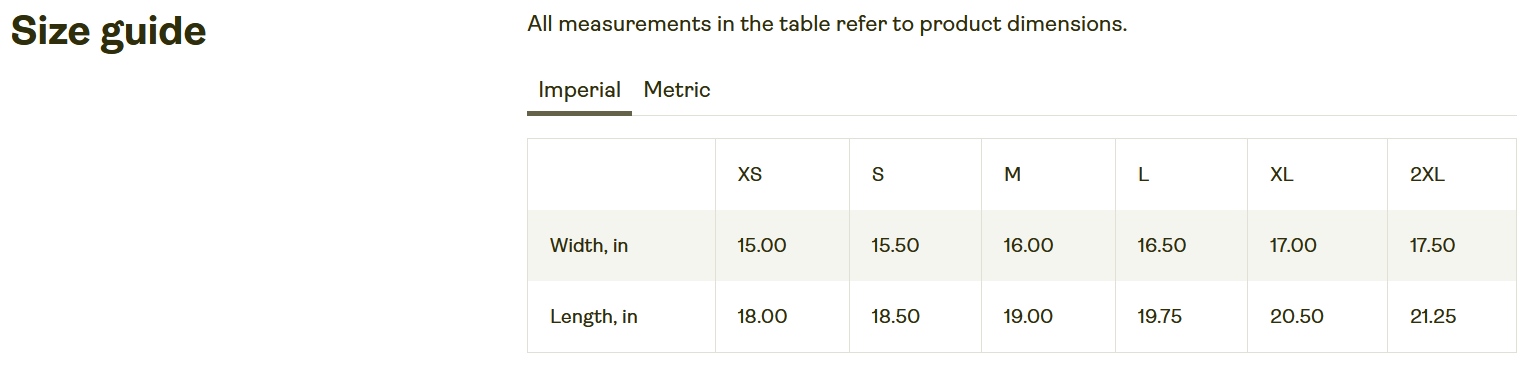Select the Width, in row label
Image resolution: width=1528 pixels, height=366 pixels.
pyautogui.click(x=589, y=245)
